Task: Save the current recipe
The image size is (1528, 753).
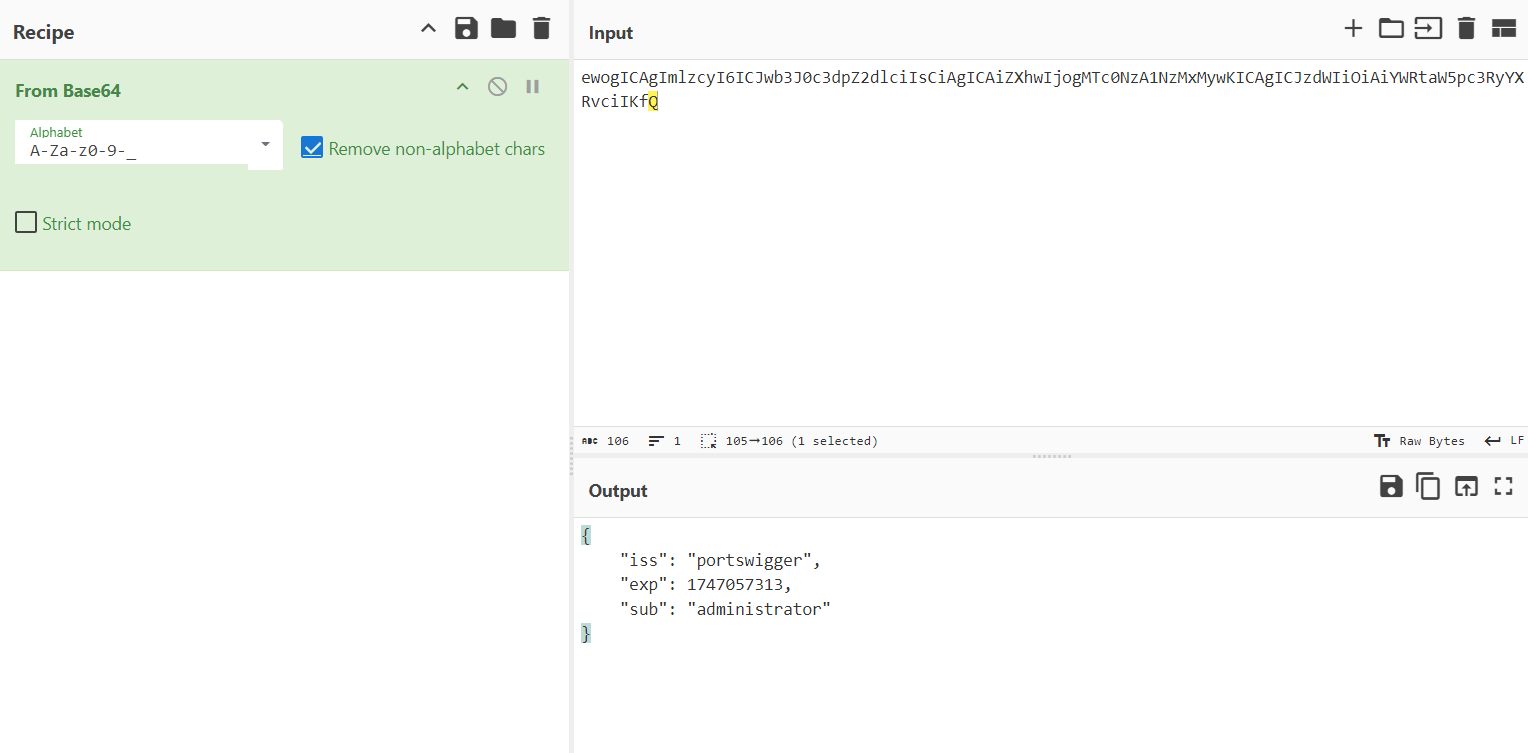Action: click(466, 29)
